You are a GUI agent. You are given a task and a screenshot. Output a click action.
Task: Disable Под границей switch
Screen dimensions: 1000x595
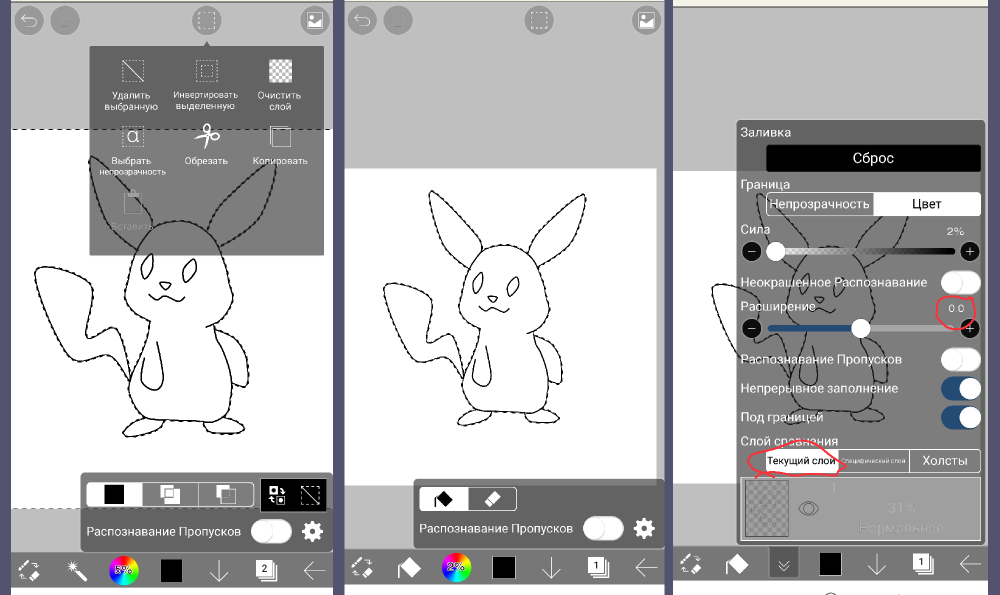point(960,417)
